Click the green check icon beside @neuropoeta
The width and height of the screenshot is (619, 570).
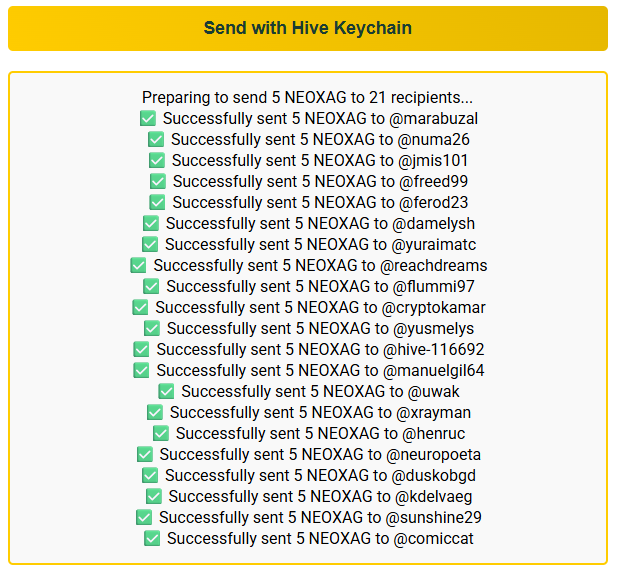pyautogui.click(x=144, y=454)
